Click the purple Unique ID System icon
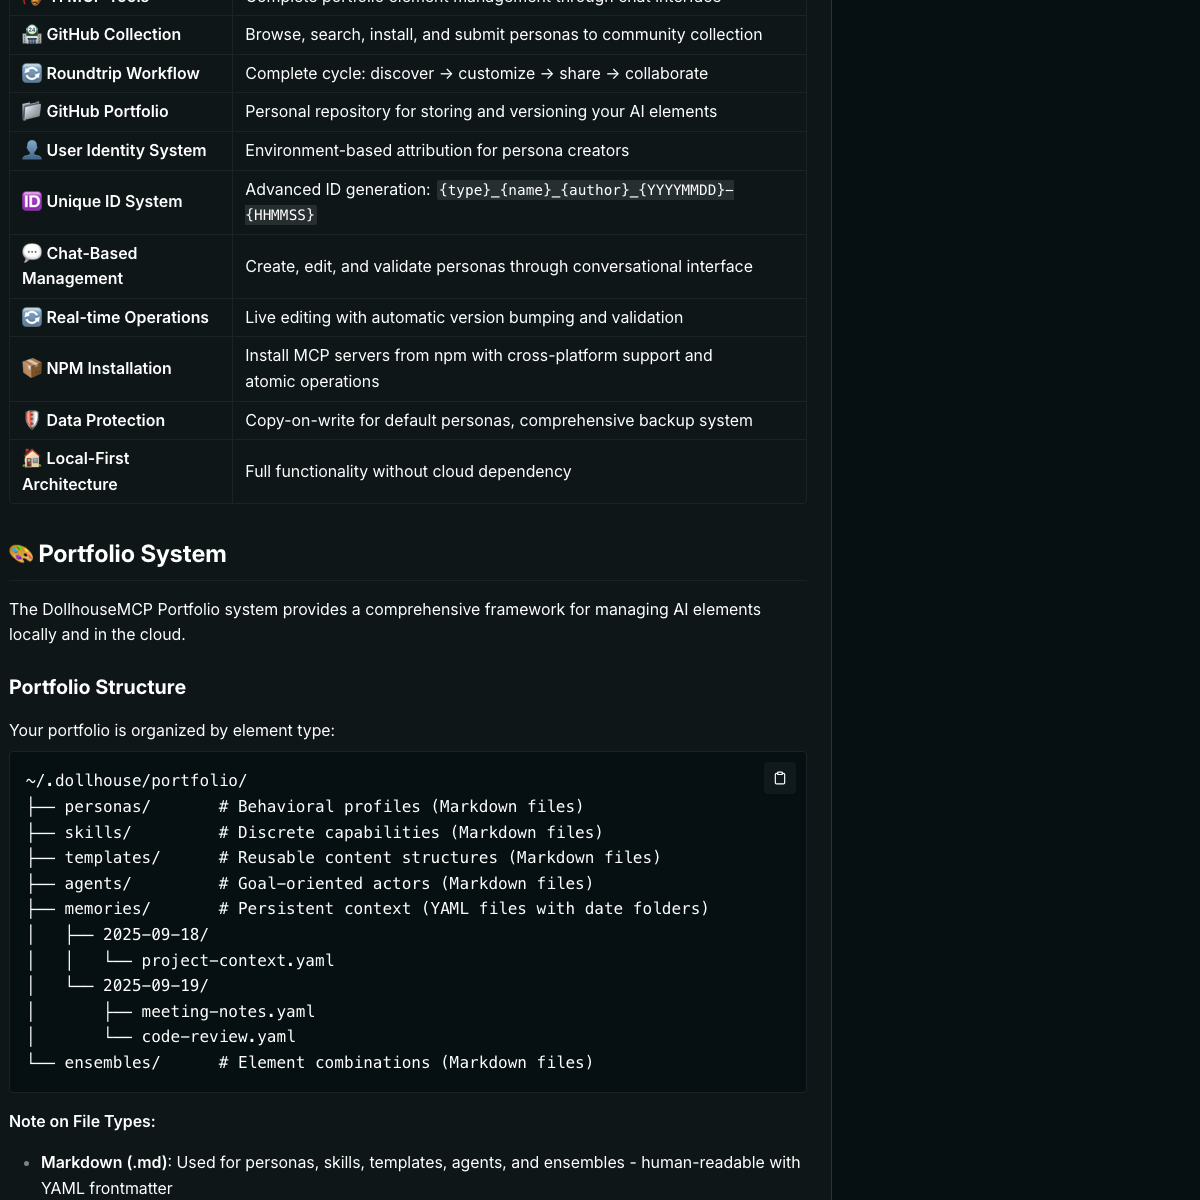Screen dimensions: 1200x1200 point(32,201)
